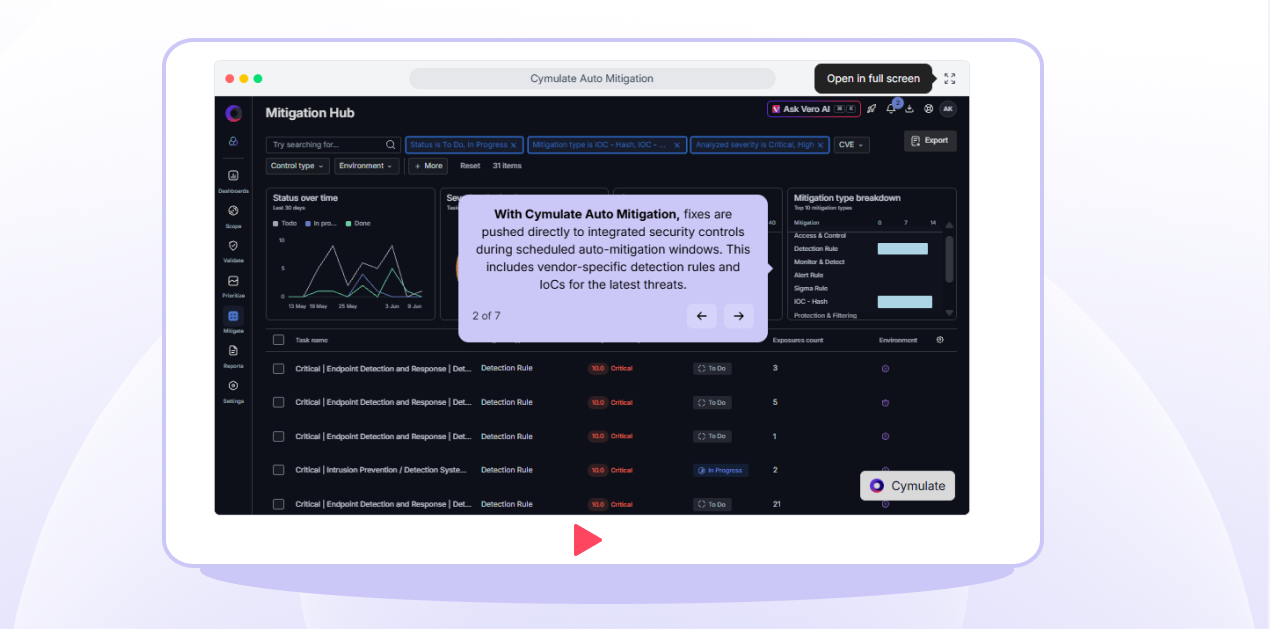Click the red play arrow below the demo
Viewport: 1270px width, 629px height.
click(x=587, y=540)
